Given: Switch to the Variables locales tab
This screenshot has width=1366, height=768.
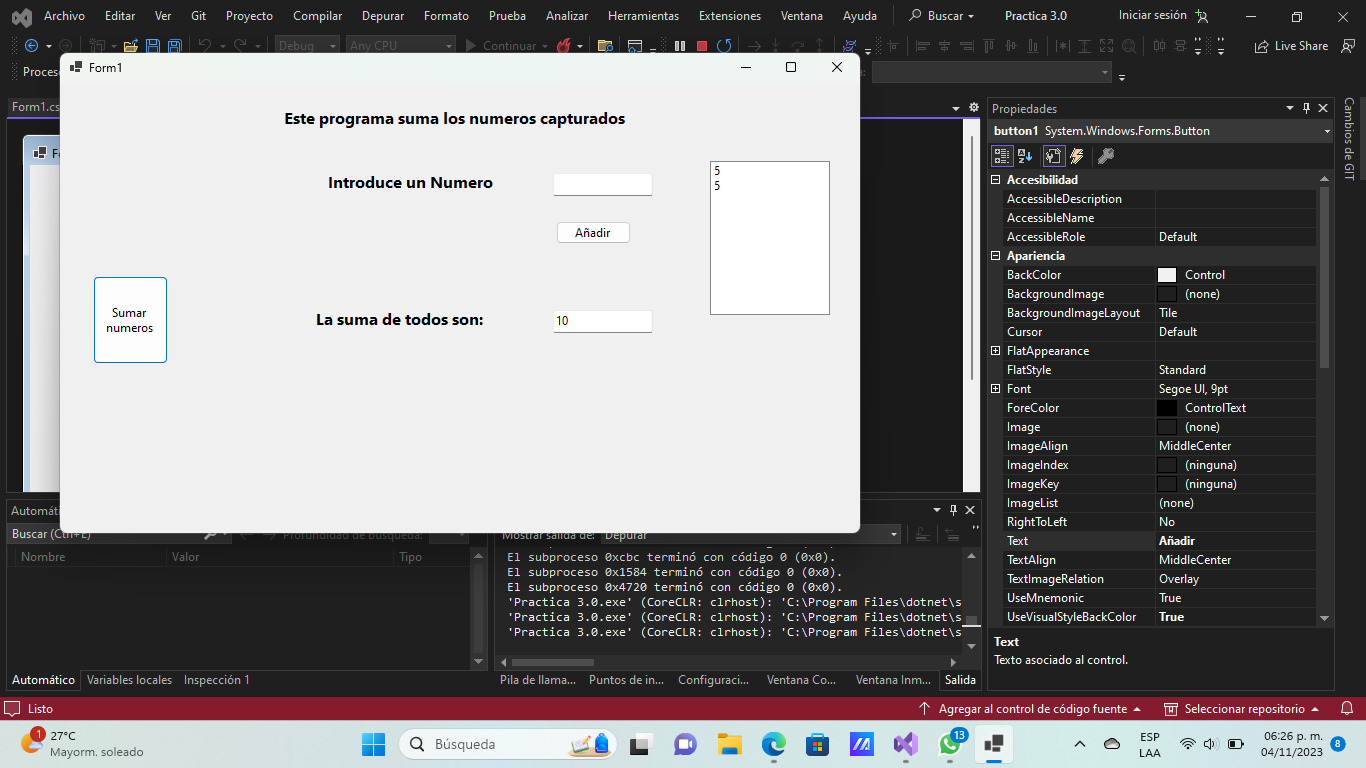Looking at the screenshot, I should tap(129, 680).
